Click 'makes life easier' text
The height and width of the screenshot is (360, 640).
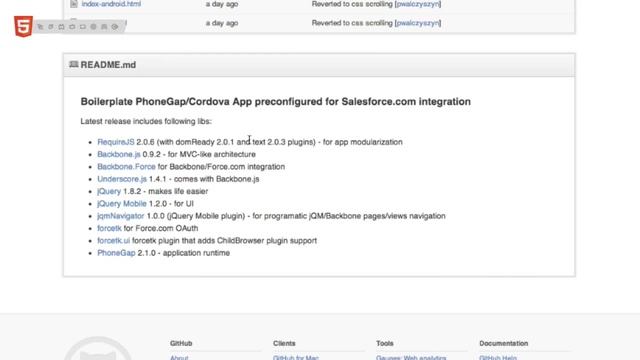coord(178,191)
